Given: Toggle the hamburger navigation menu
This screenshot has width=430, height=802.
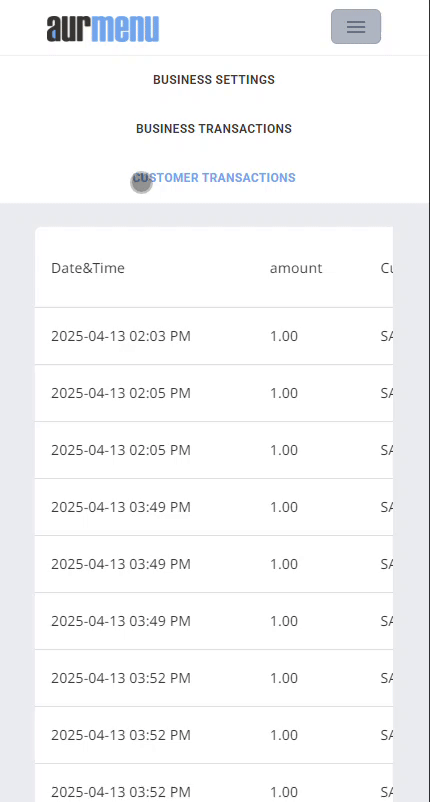Looking at the screenshot, I should 356,27.
